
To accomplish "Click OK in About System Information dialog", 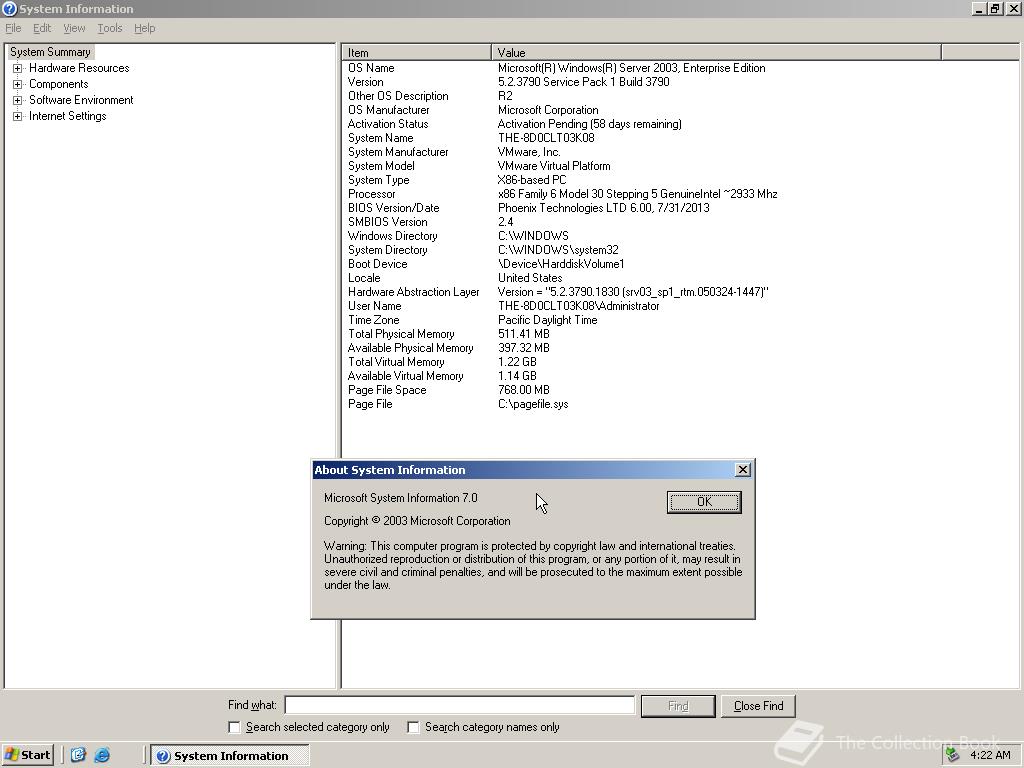I will coord(704,502).
